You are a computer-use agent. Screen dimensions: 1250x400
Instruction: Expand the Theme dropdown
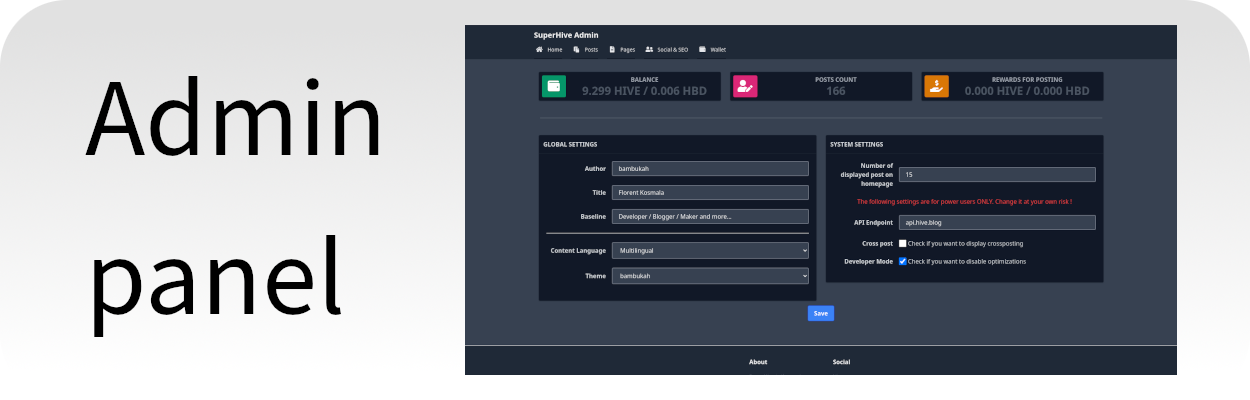click(x=710, y=275)
